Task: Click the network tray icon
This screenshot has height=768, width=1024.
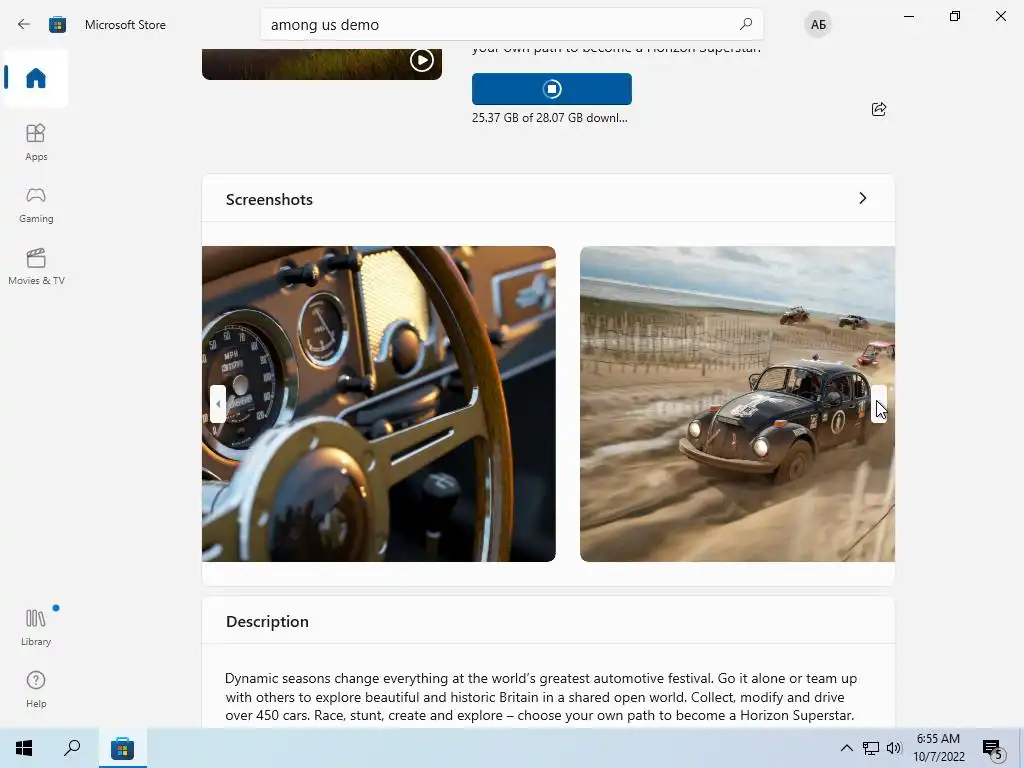Action: (871, 748)
